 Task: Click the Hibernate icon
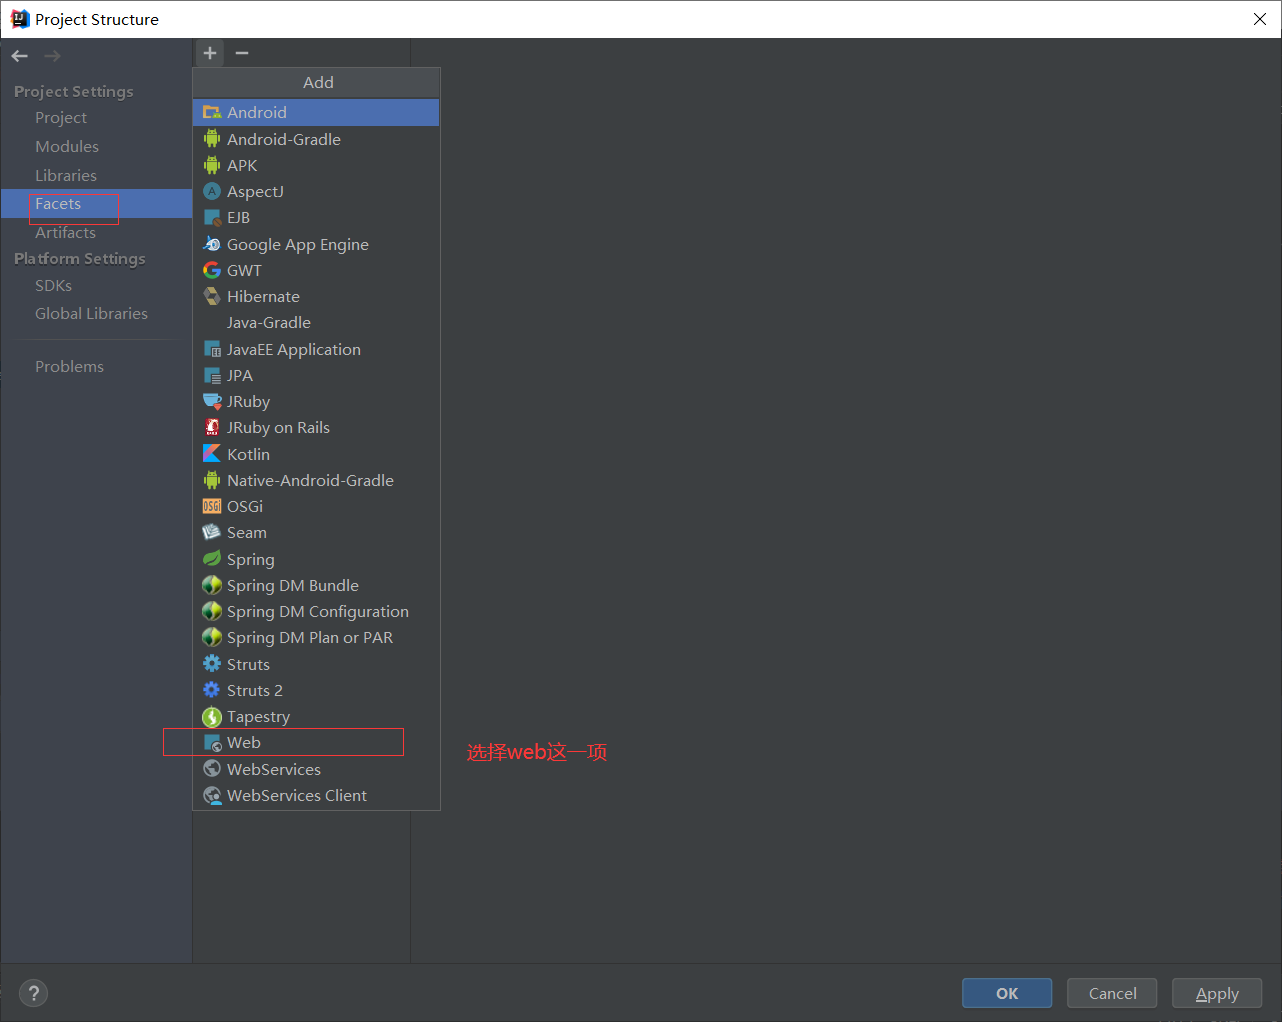[212, 296]
